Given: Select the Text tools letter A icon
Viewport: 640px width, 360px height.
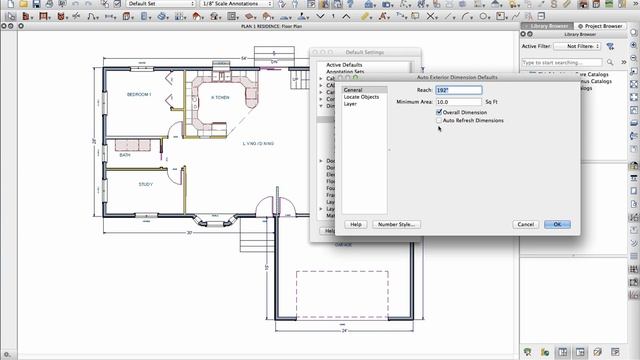Looking at the screenshot, I should point(383,16).
